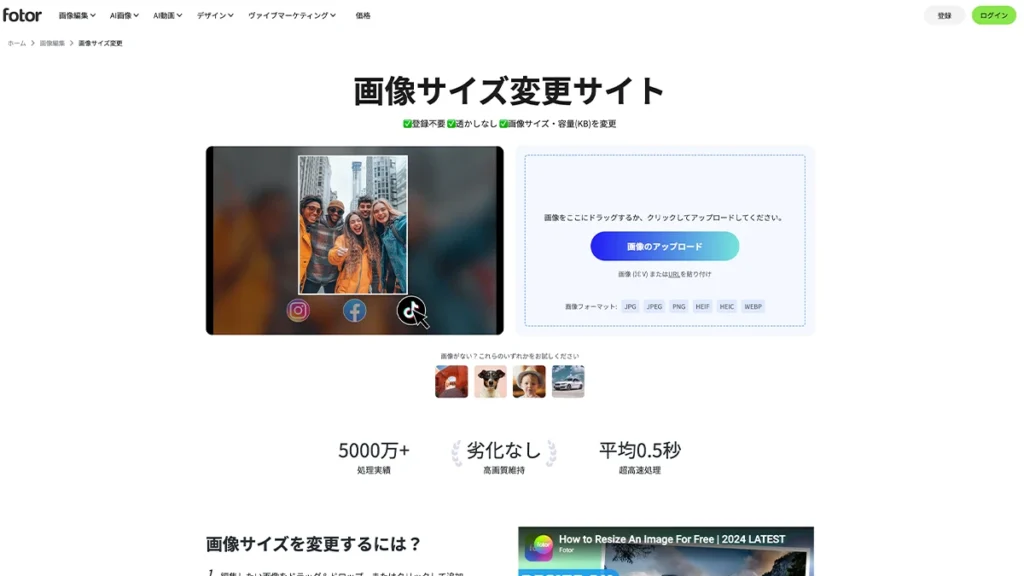Click the TikTok icon in preview
Viewport: 1024px width, 576px height.
tap(411, 310)
